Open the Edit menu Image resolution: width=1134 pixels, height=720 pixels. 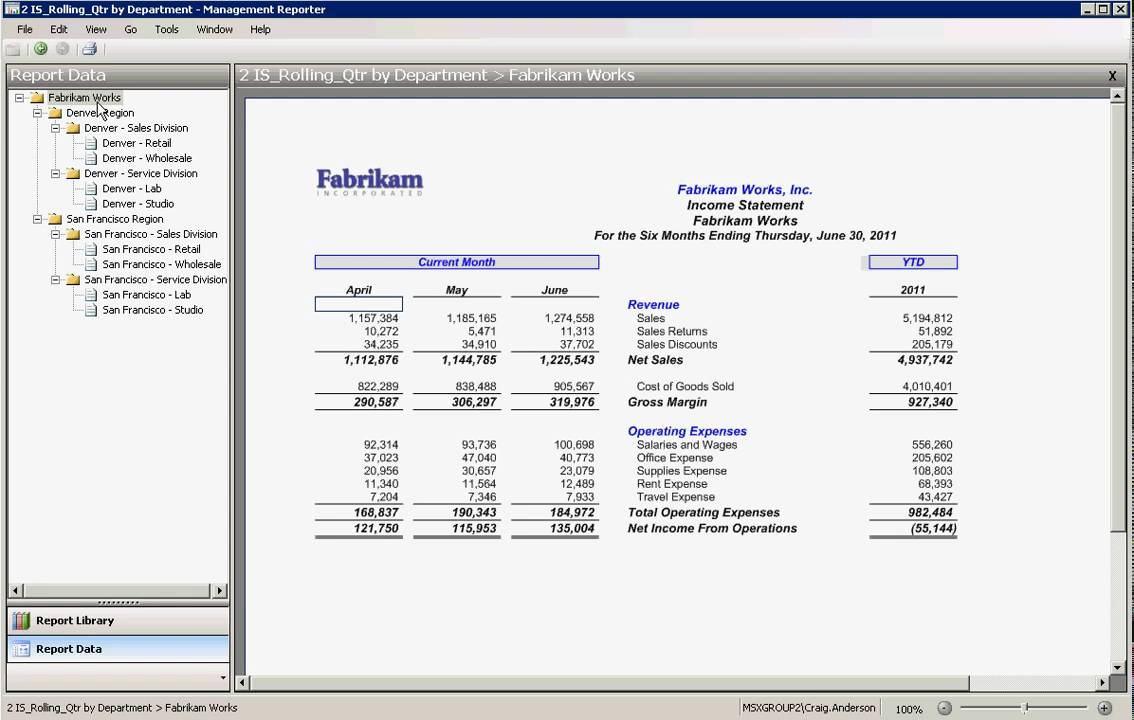pyautogui.click(x=59, y=30)
